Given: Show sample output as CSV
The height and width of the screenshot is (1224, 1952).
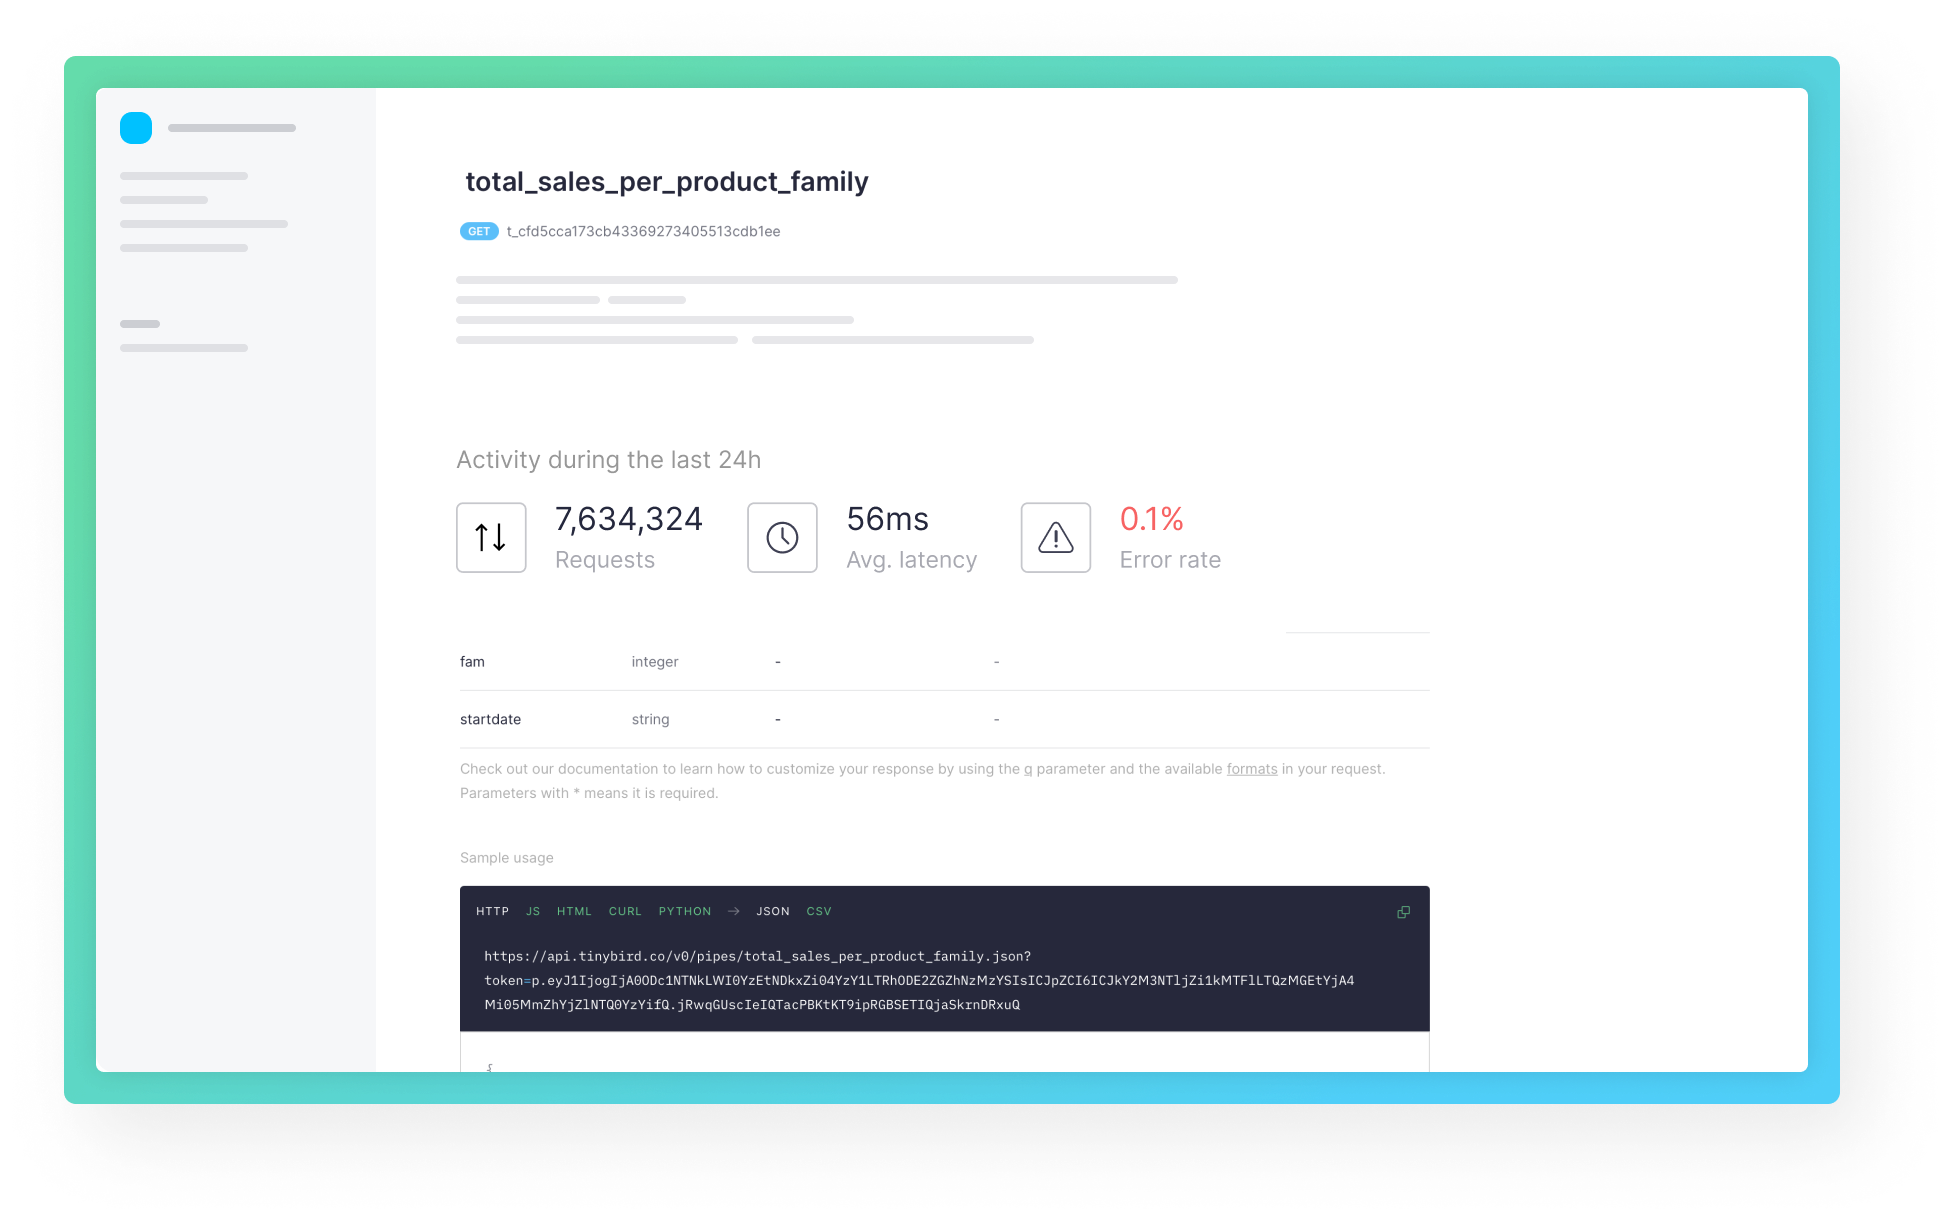Looking at the screenshot, I should [x=820, y=911].
